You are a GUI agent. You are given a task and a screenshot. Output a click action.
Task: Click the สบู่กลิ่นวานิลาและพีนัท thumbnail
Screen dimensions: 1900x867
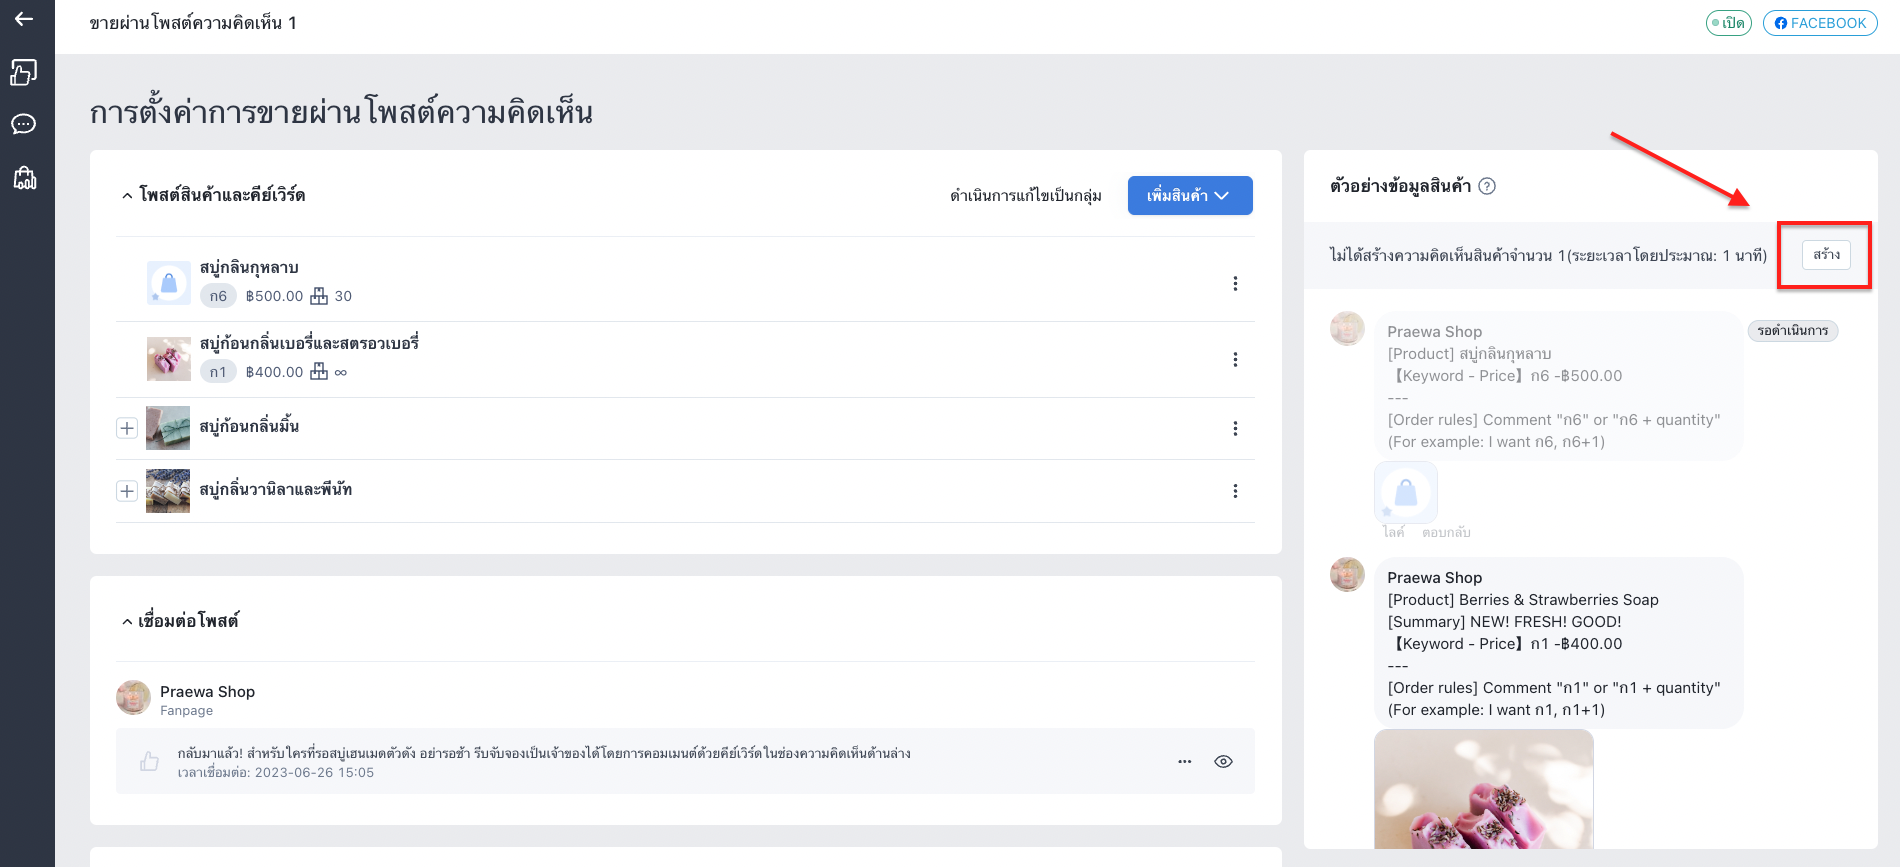point(168,491)
